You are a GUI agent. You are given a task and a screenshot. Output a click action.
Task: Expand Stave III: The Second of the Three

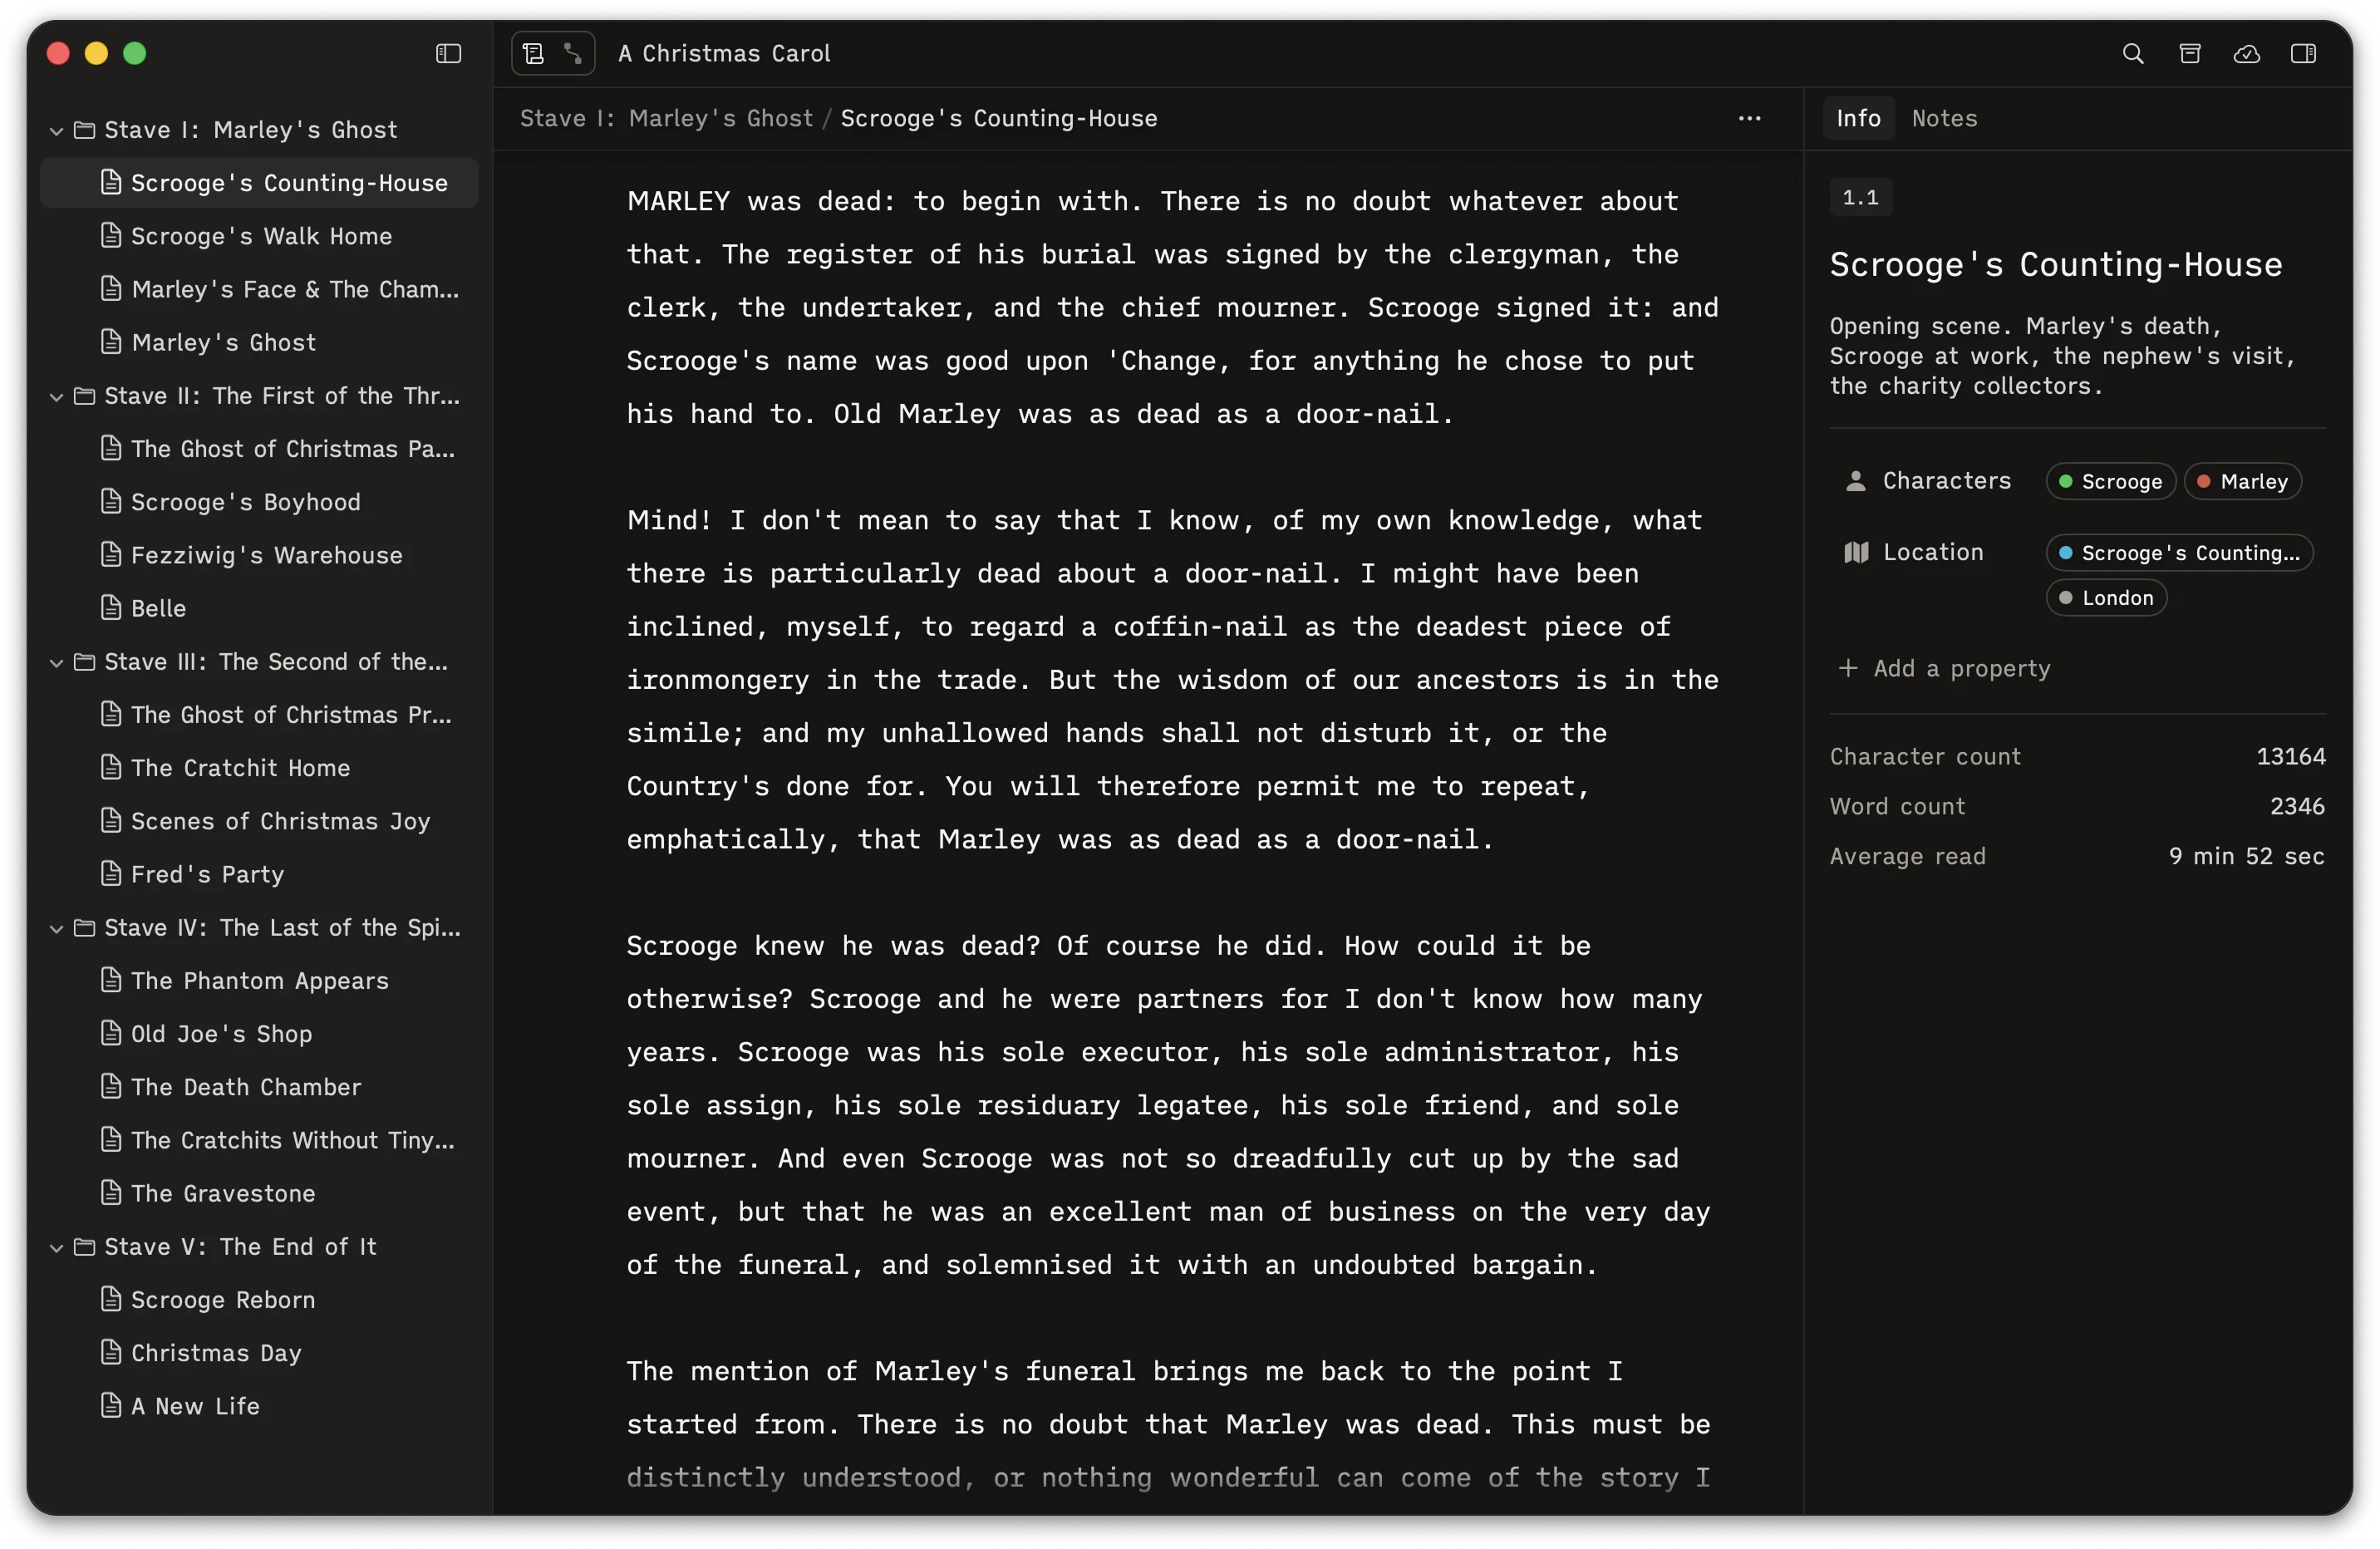(56, 661)
